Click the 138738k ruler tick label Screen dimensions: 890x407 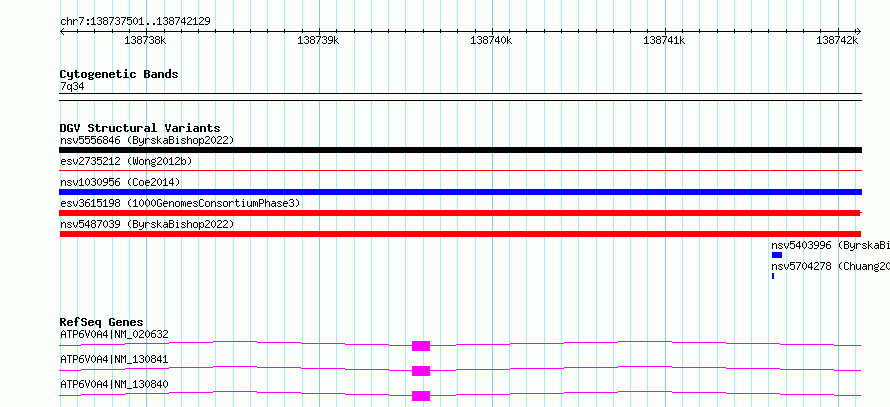click(x=145, y=40)
